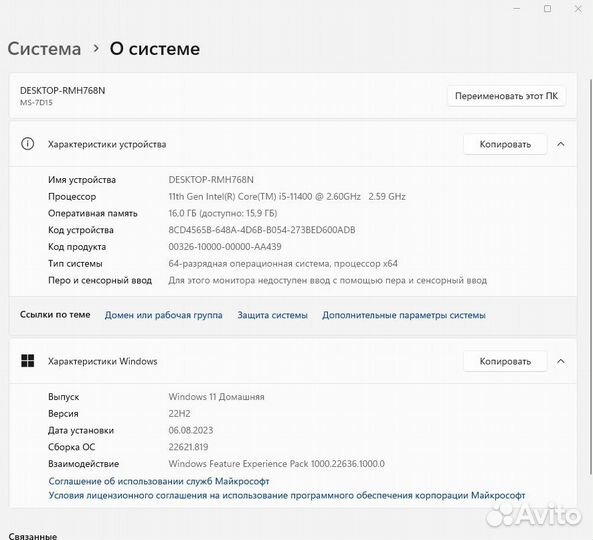593x540 pixels.
Task: Open Домен или рабочая группа link
Action: [x=163, y=315]
